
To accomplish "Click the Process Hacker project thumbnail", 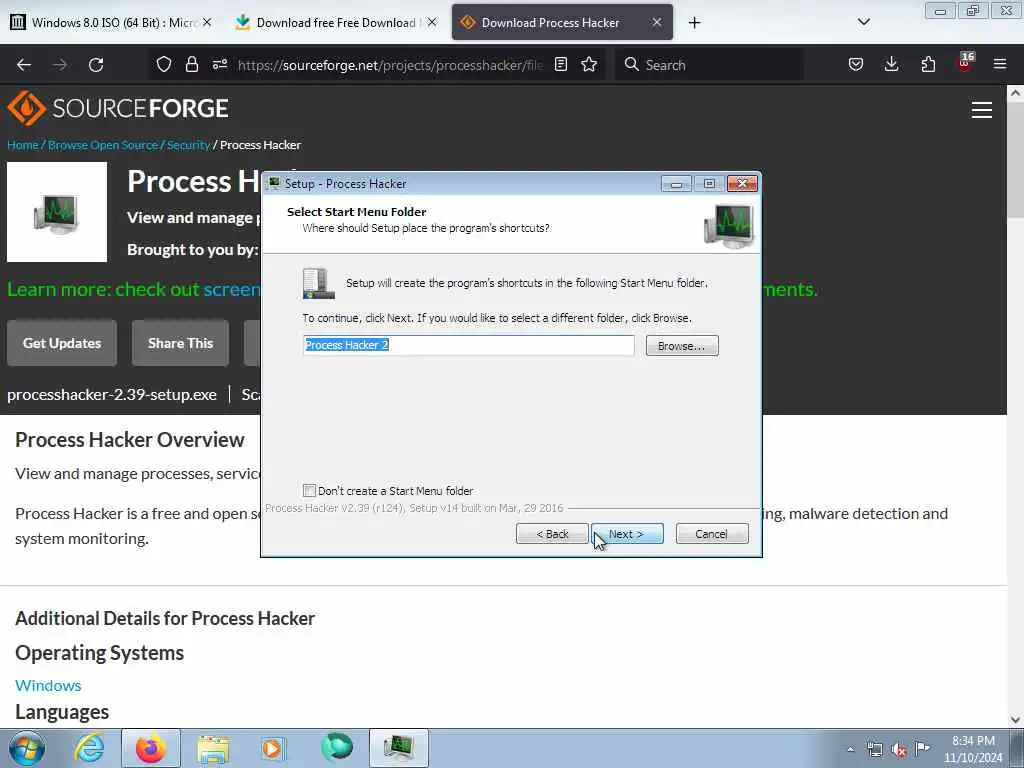I will (x=57, y=212).
